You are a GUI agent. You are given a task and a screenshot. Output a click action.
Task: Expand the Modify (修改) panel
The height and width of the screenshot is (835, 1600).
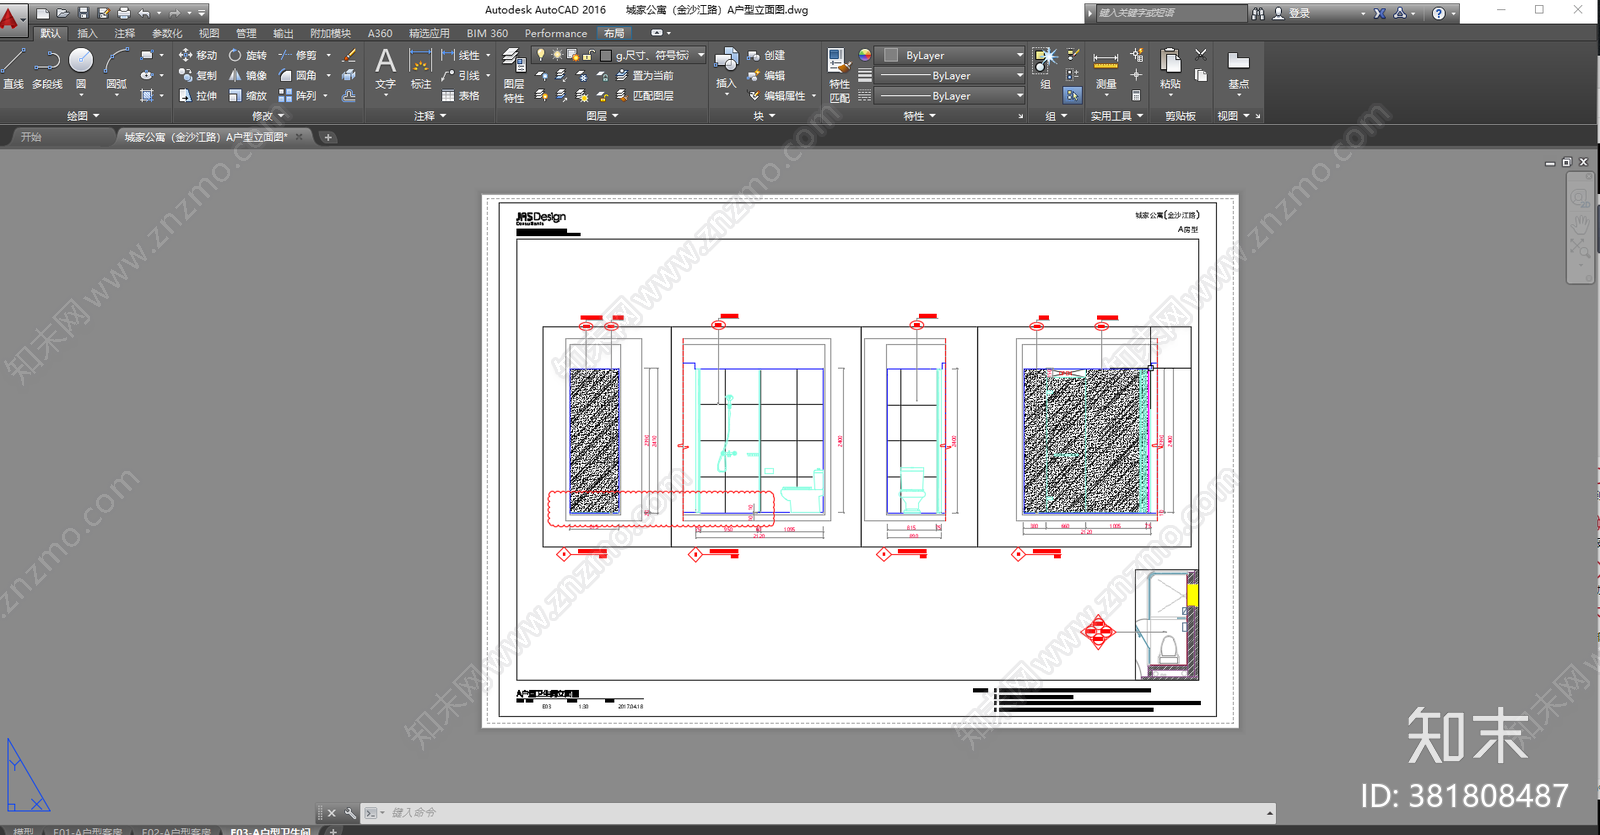click(268, 116)
